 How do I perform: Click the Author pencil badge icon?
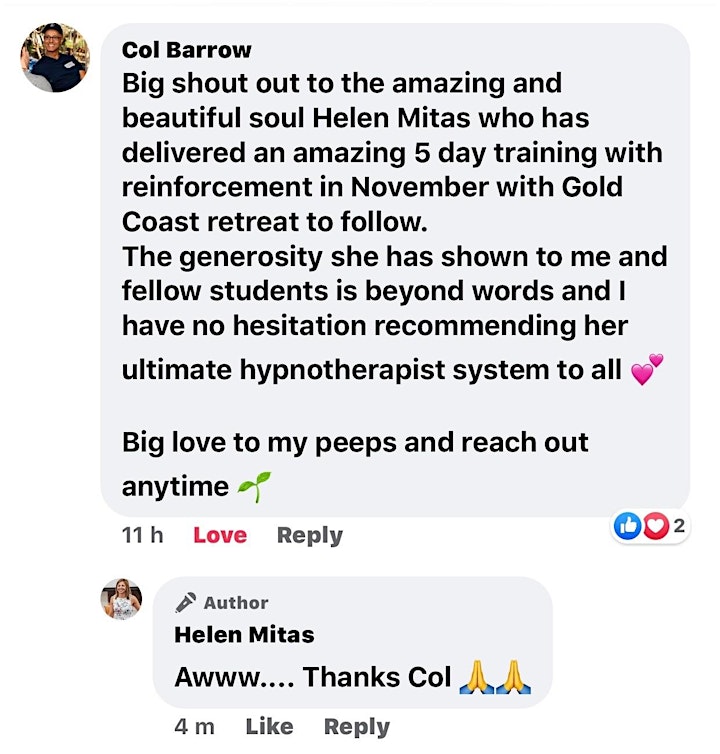pos(186,602)
